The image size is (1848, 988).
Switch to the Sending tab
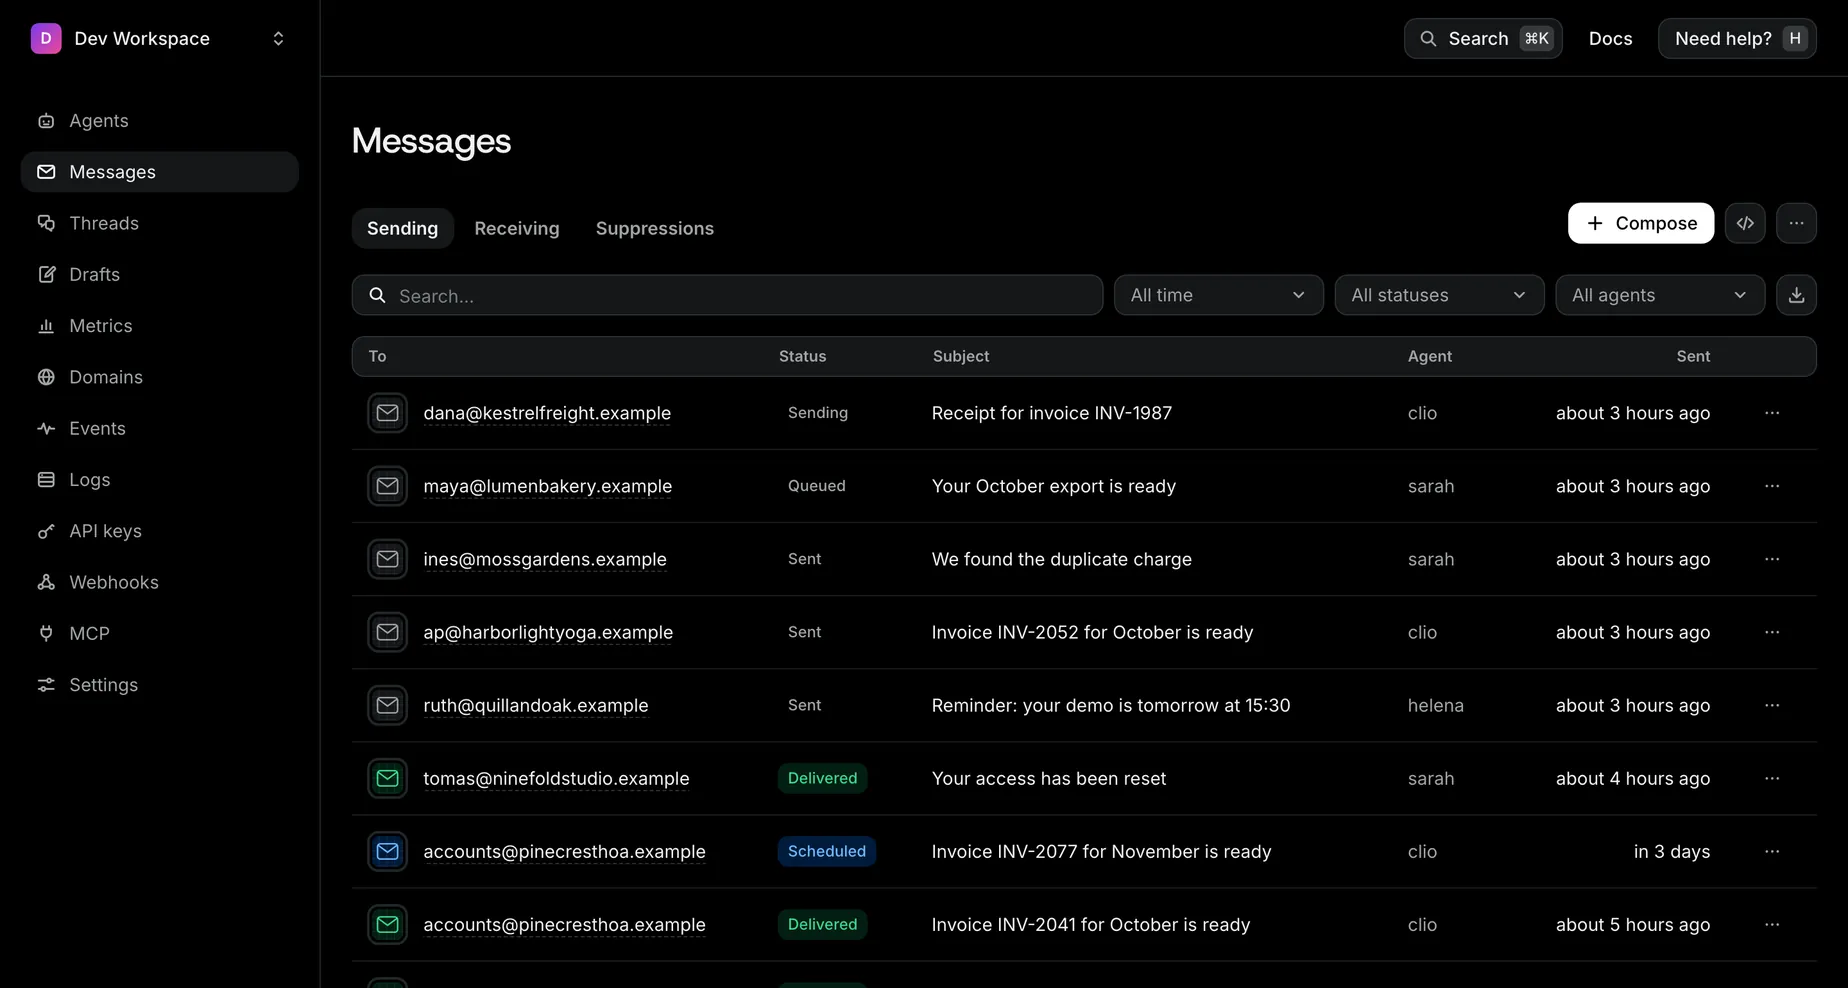tap(402, 228)
